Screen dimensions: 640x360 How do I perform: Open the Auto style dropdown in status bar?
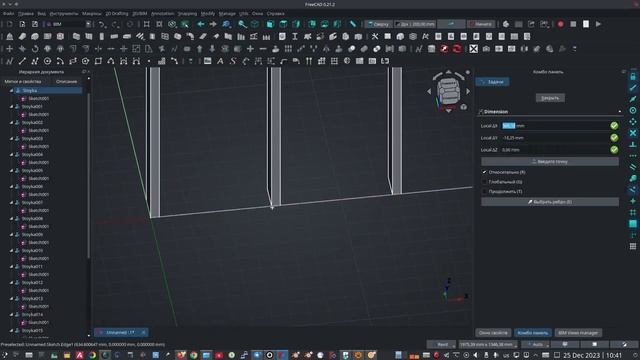click(x=535, y=344)
